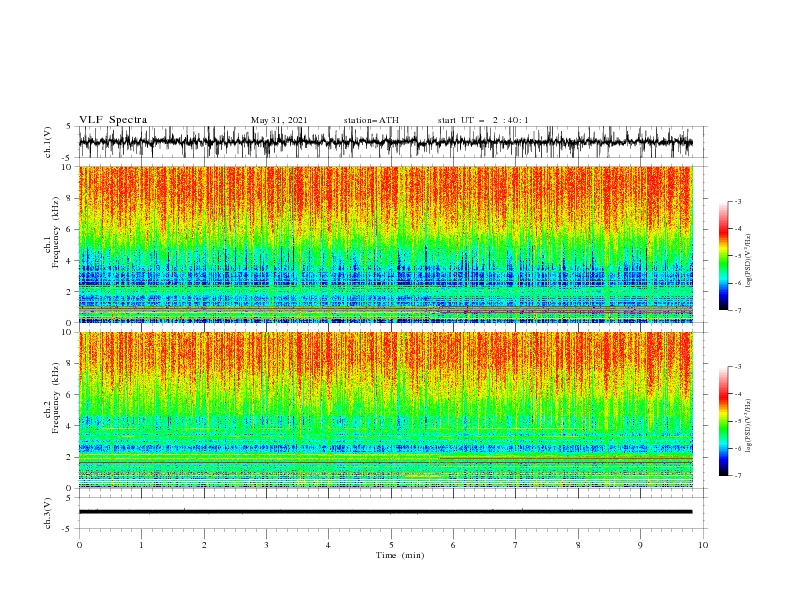Click the time axis tick label "10"

pyautogui.click(x=703, y=545)
